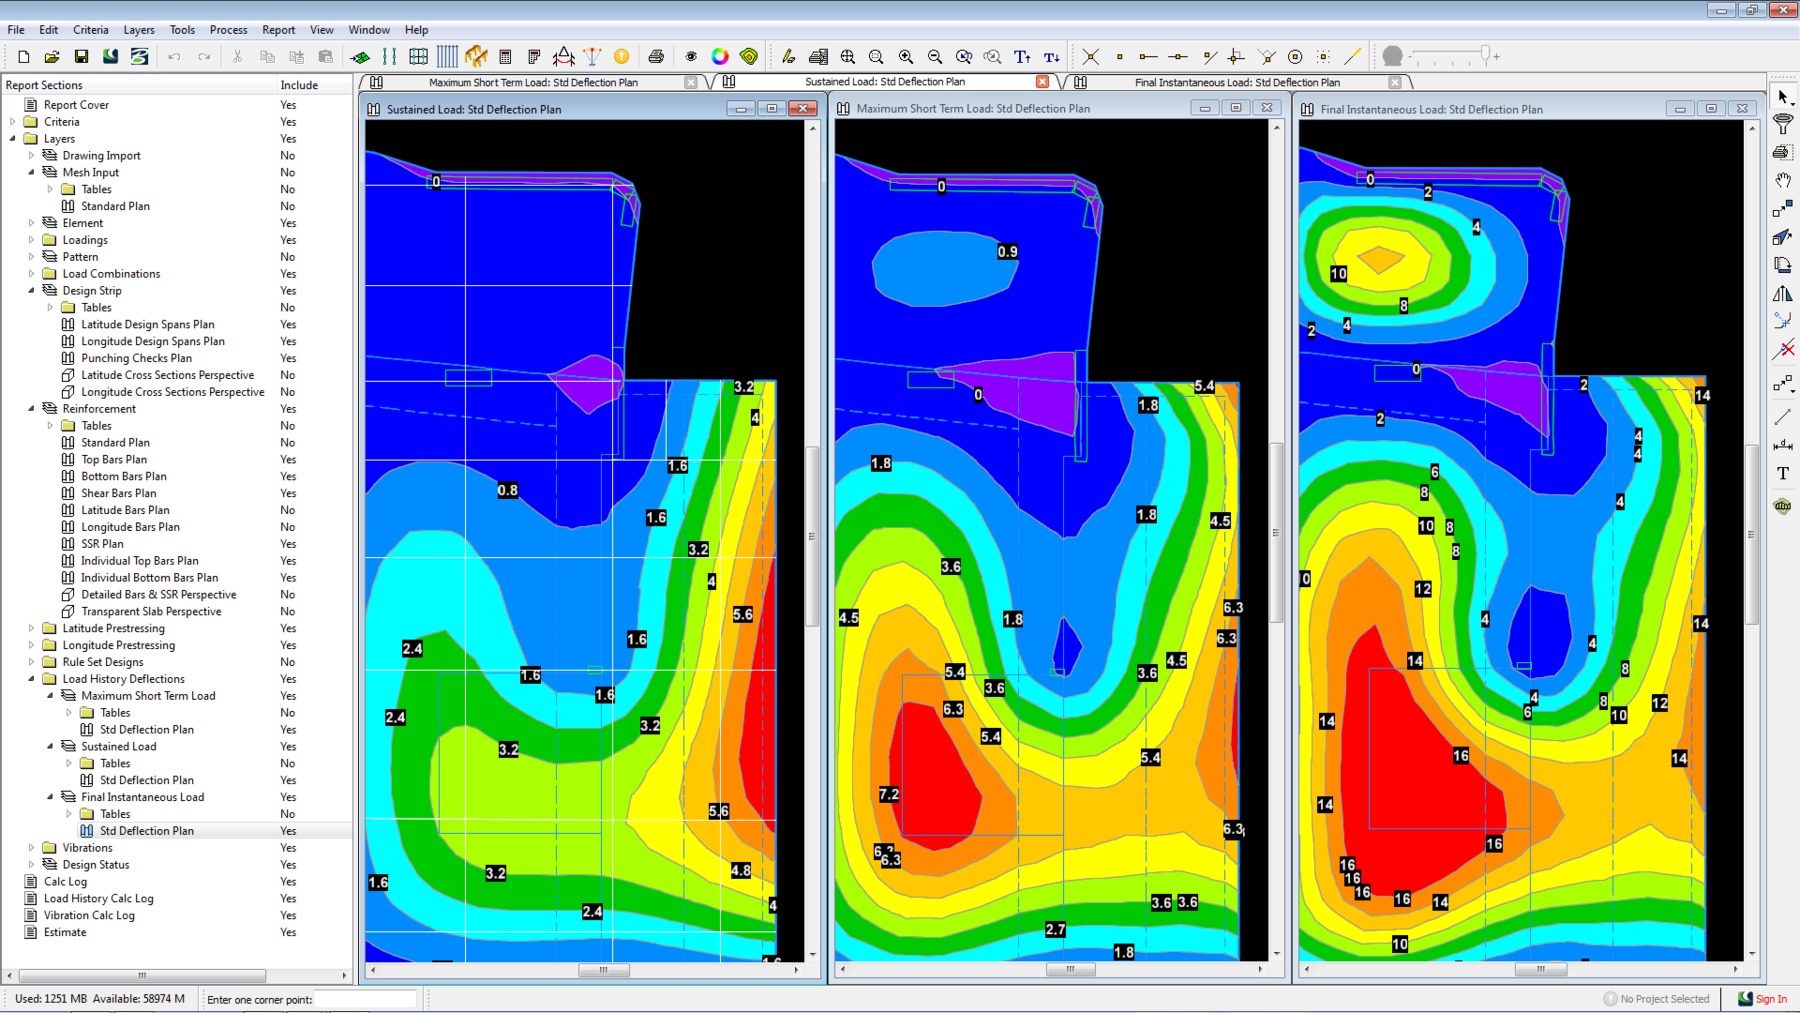Click the Save file toolbar icon

[x=81, y=57]
